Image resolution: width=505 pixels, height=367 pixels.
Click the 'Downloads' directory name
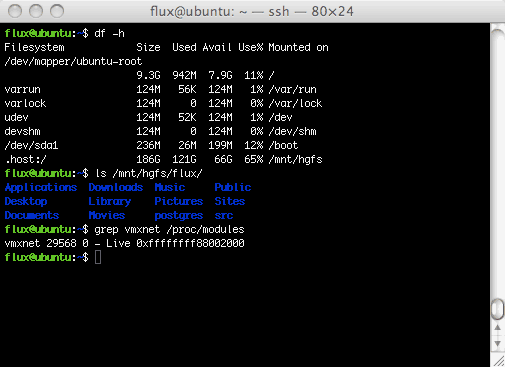pos(116,187)
